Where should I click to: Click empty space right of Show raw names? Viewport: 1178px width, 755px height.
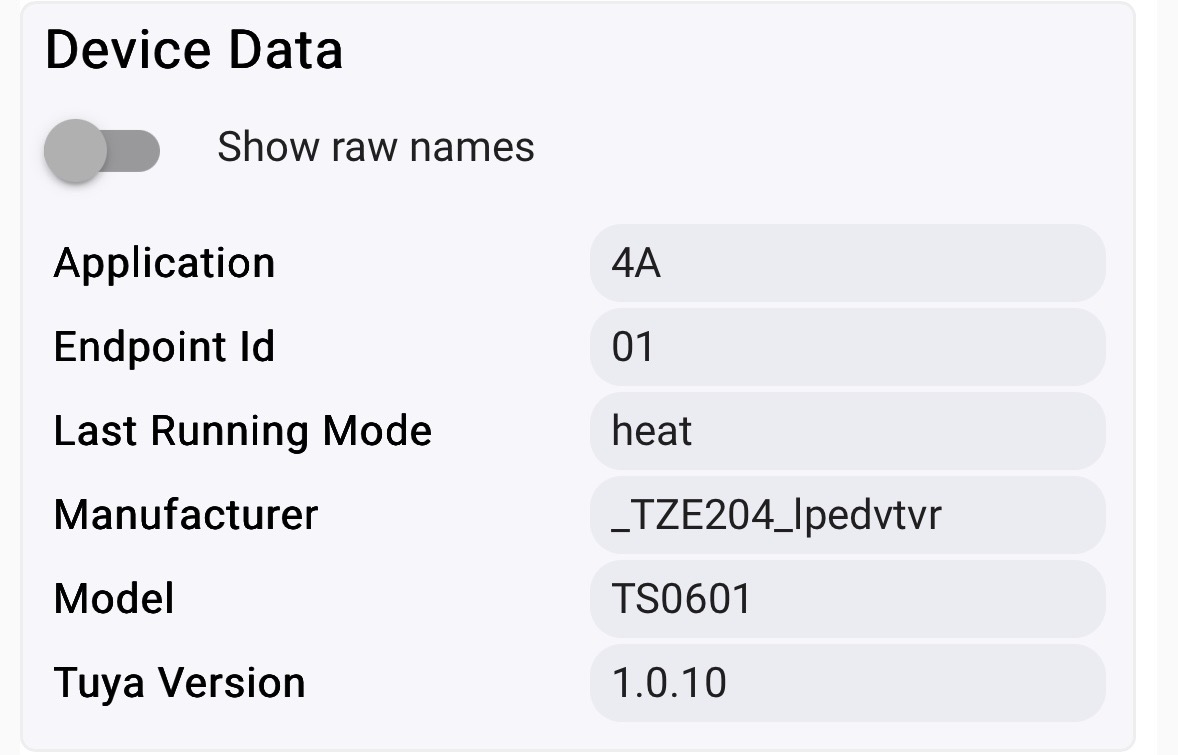coord(820,148)
